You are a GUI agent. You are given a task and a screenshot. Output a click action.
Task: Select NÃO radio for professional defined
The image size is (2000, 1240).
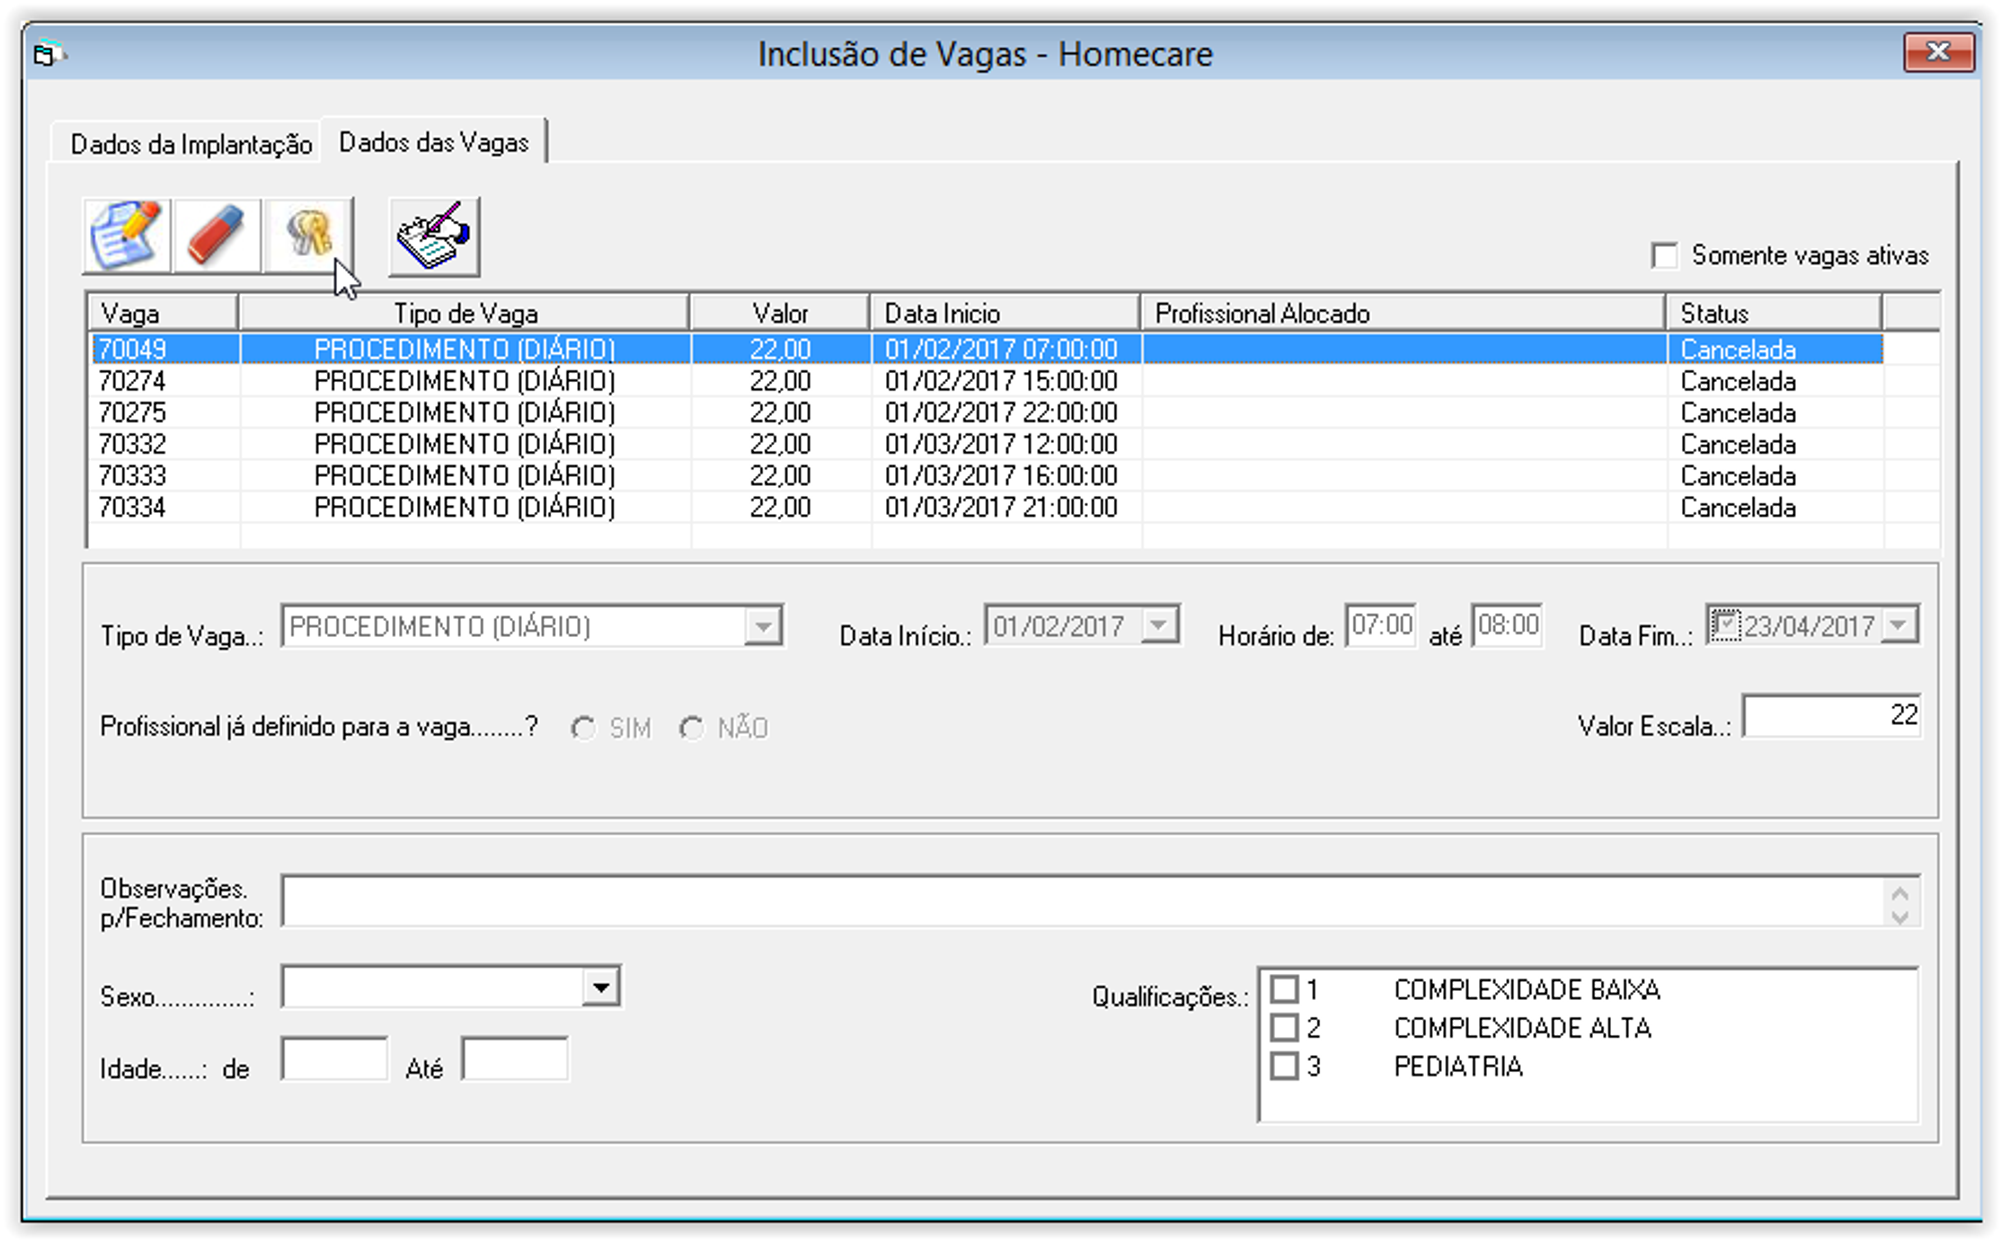tap(691, 728)
